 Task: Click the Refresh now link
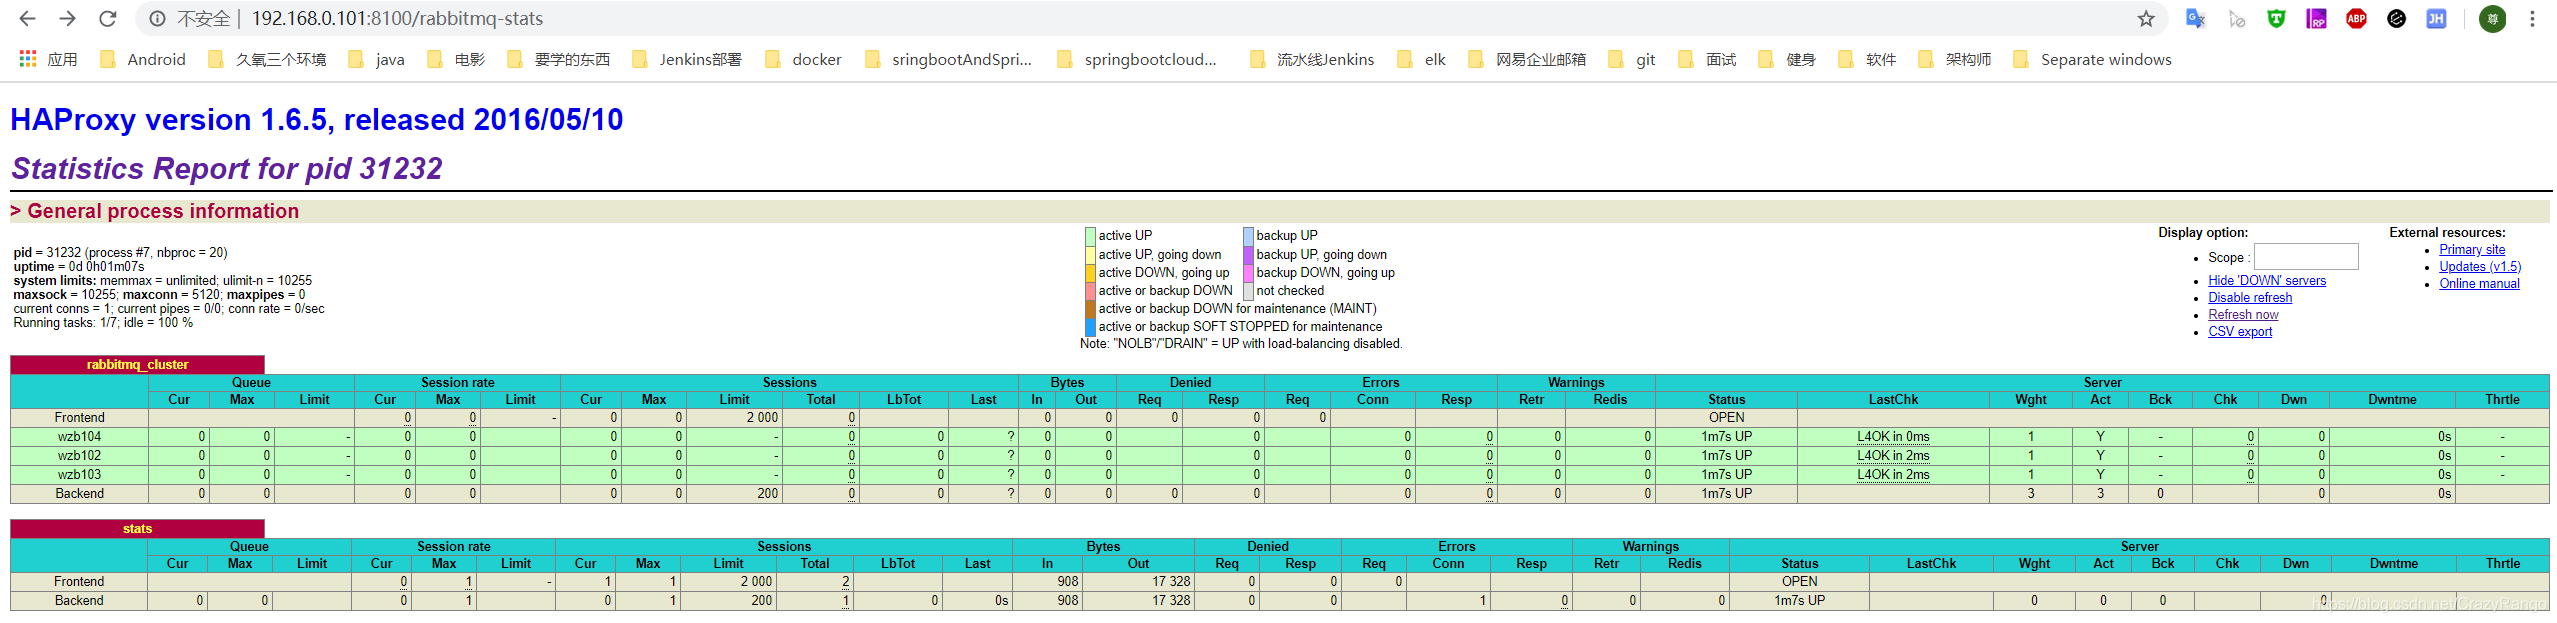point(2243,315)
